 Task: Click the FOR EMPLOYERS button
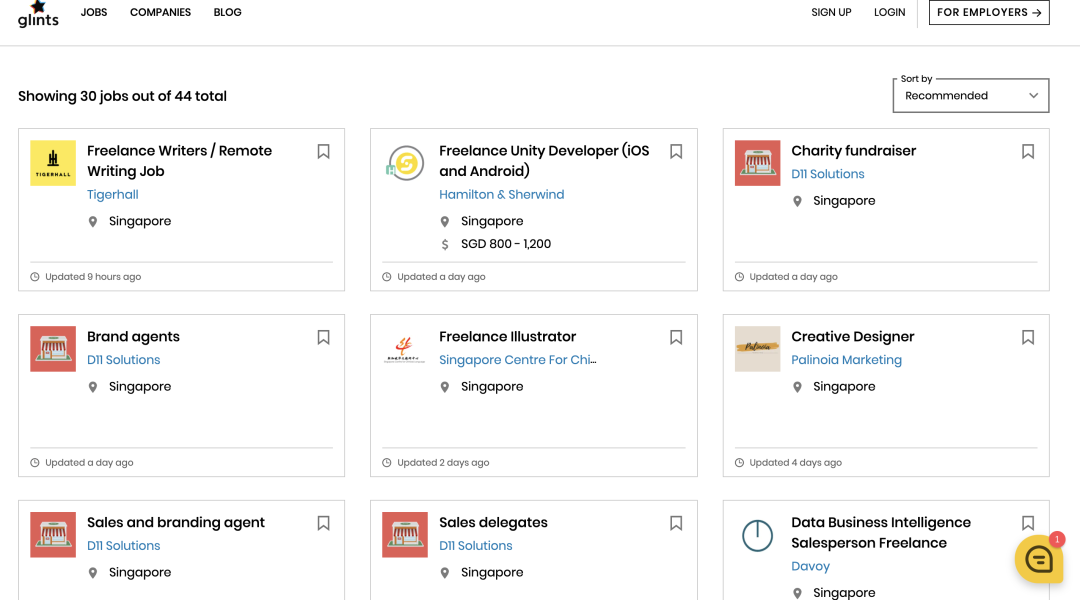click(x=989, y=12)
